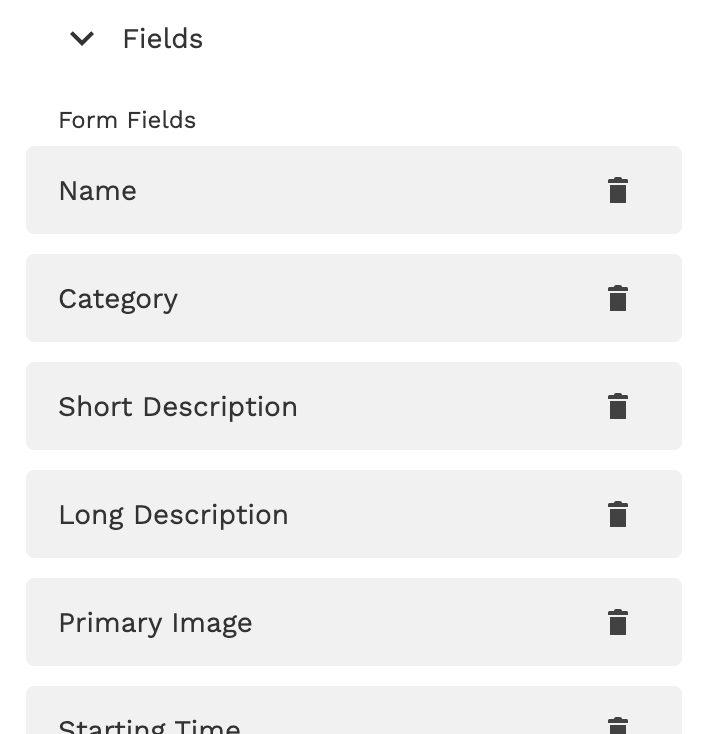Select the Primary Image field label
The width and height of the screenshot is (702, 734).
155,623
